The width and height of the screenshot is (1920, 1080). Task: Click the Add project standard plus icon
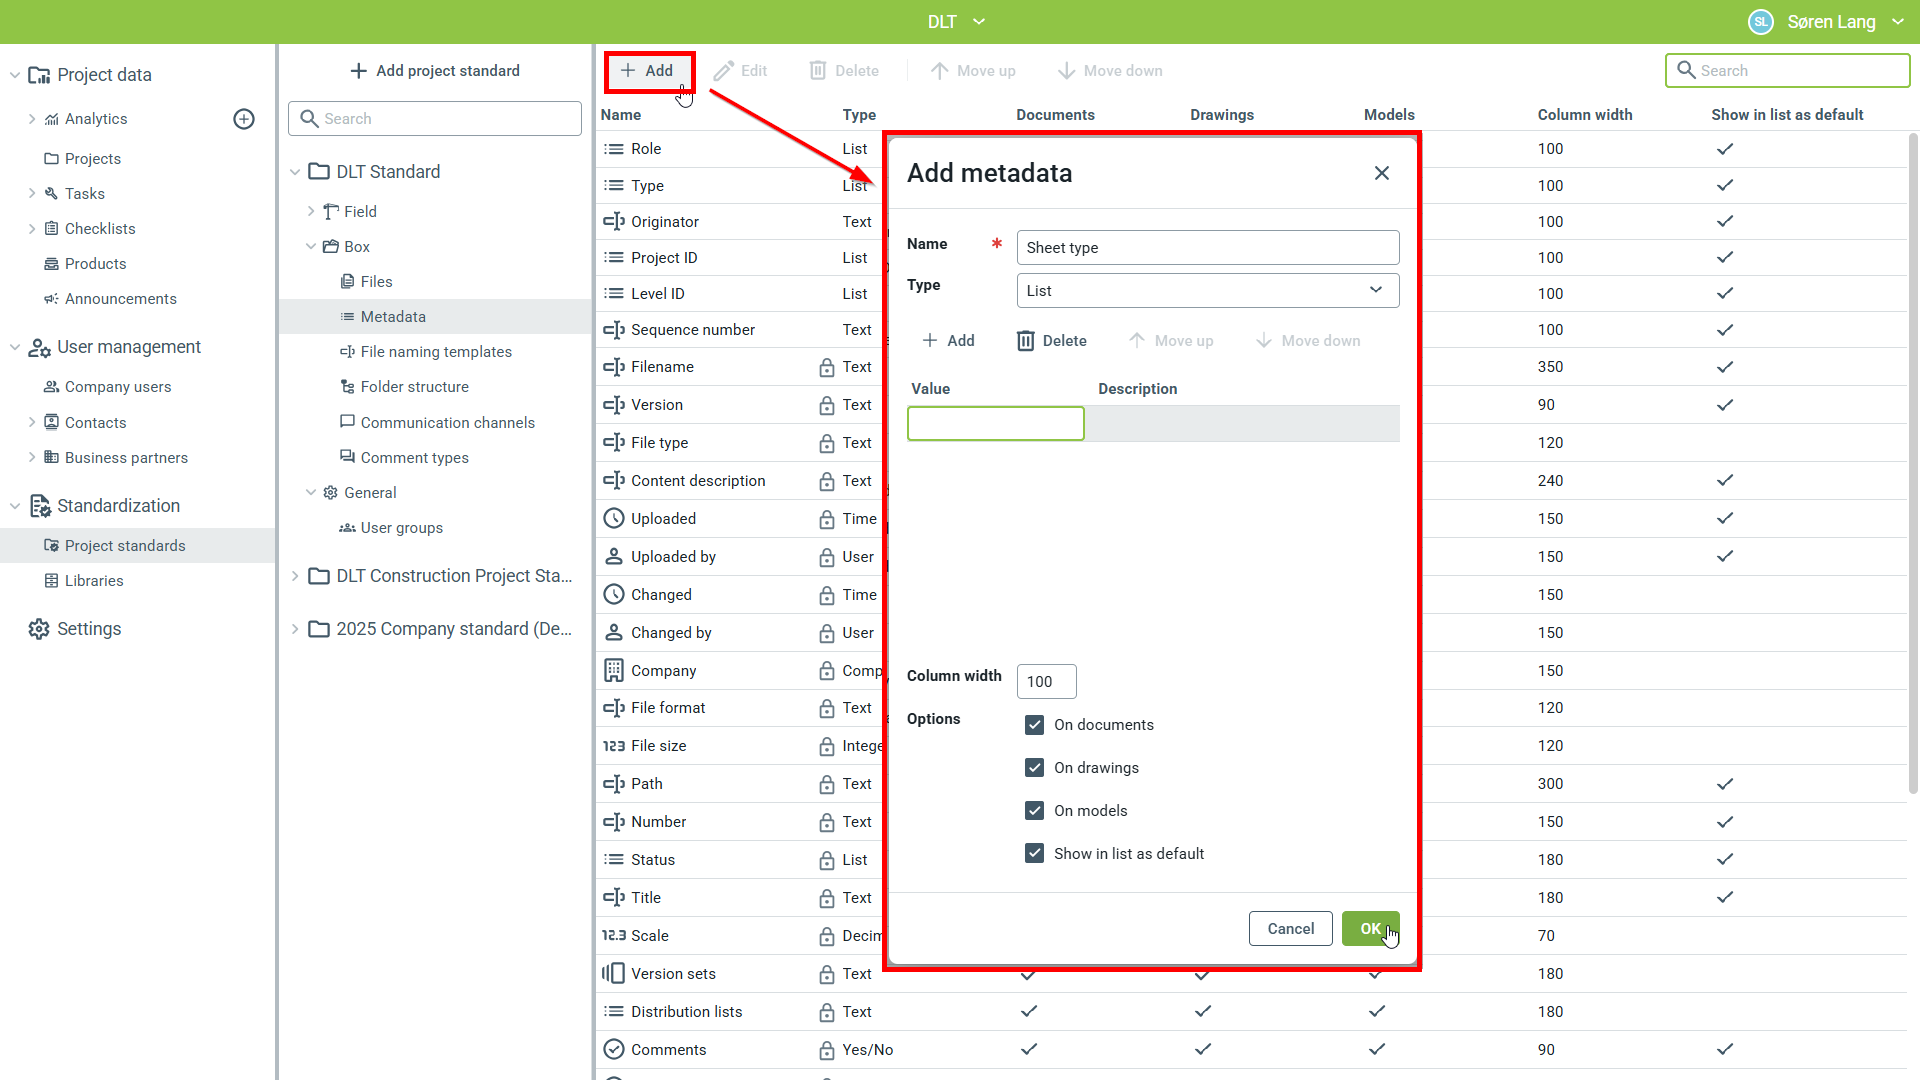[x=358, y=71]
